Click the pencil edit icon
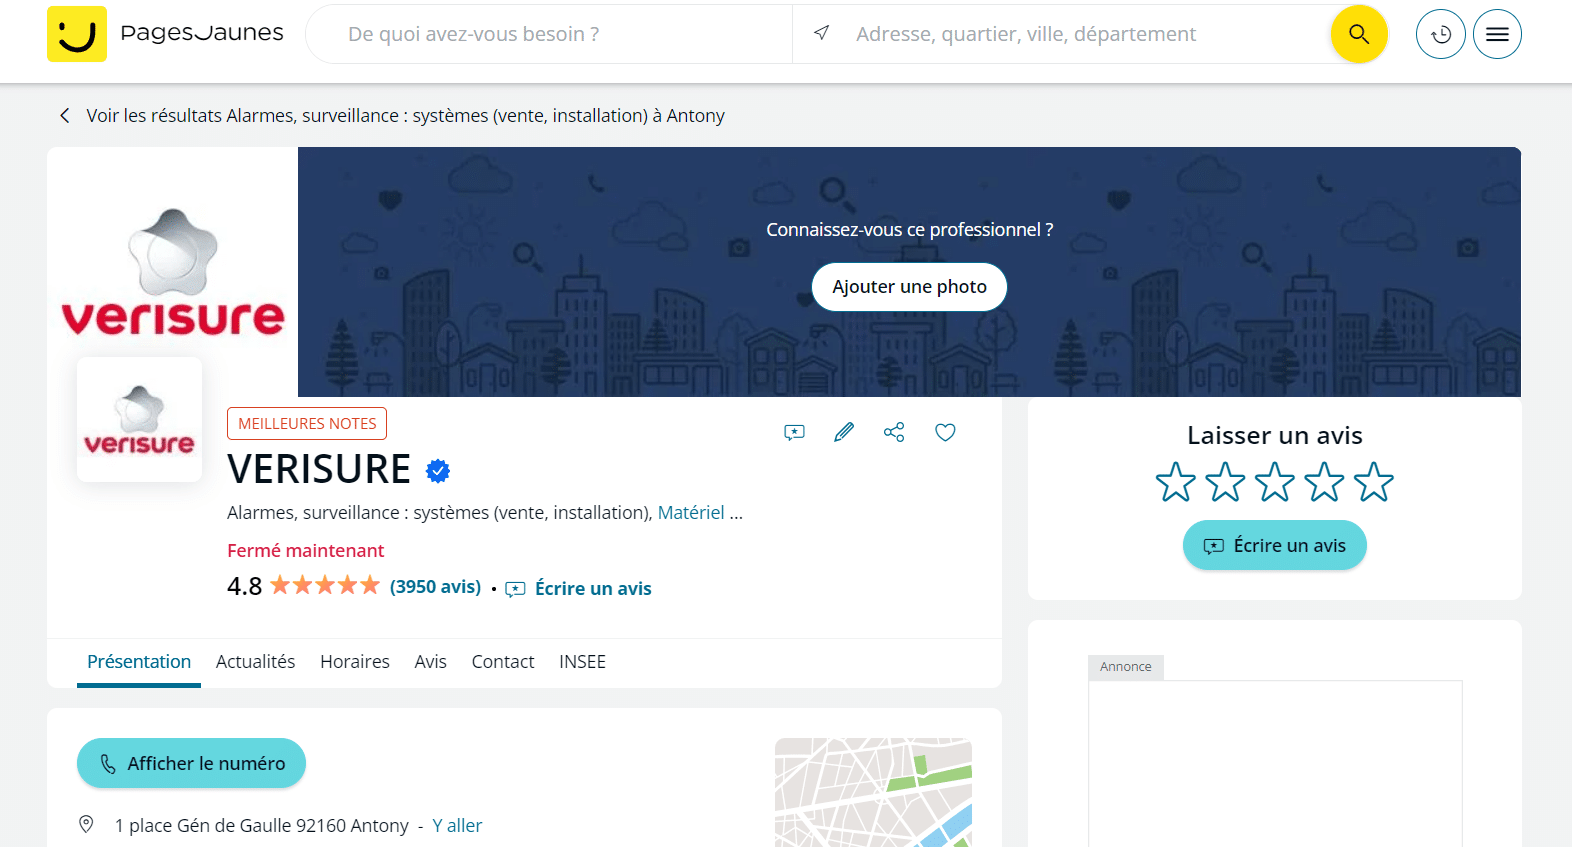The height and width of the screenshot is (847, 1572). (844, 432)
